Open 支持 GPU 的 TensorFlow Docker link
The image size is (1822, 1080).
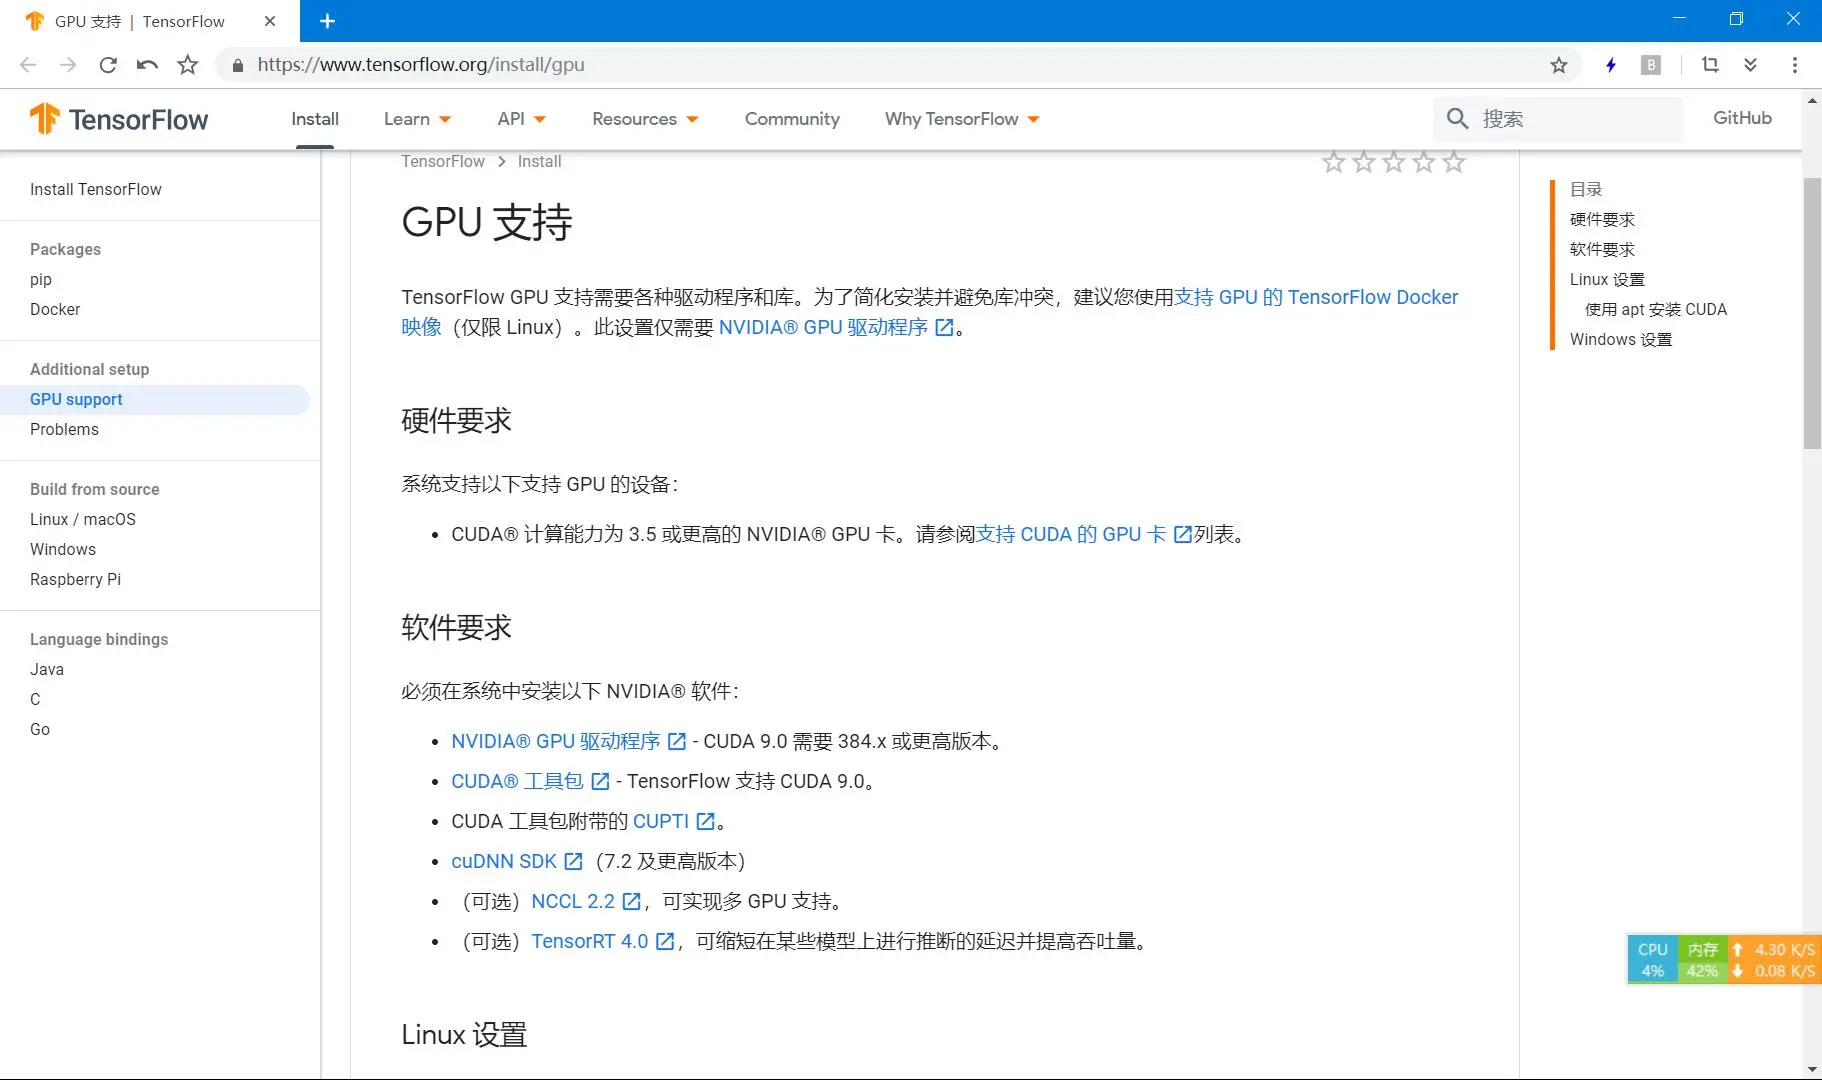[x=1316, y=298]
